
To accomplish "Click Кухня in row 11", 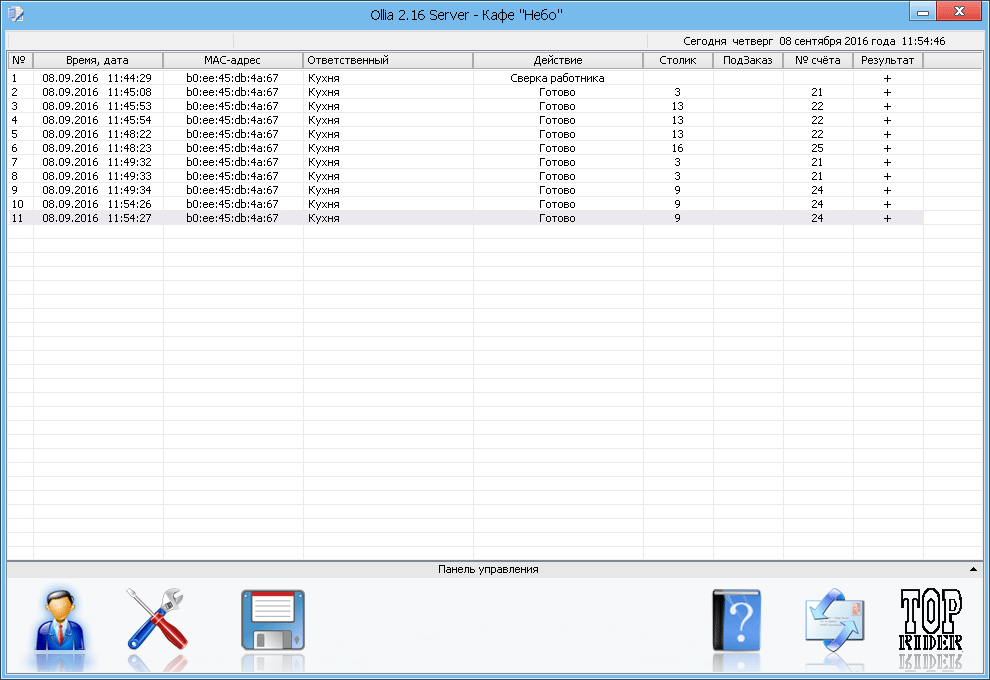I will coord(324,218).
